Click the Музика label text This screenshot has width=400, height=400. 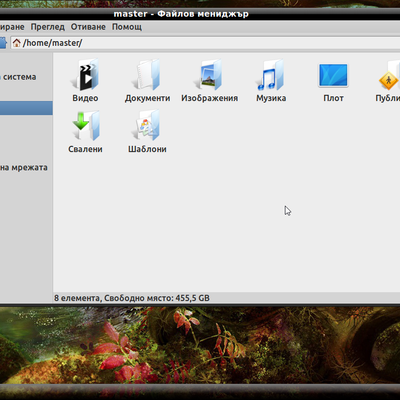271,98
